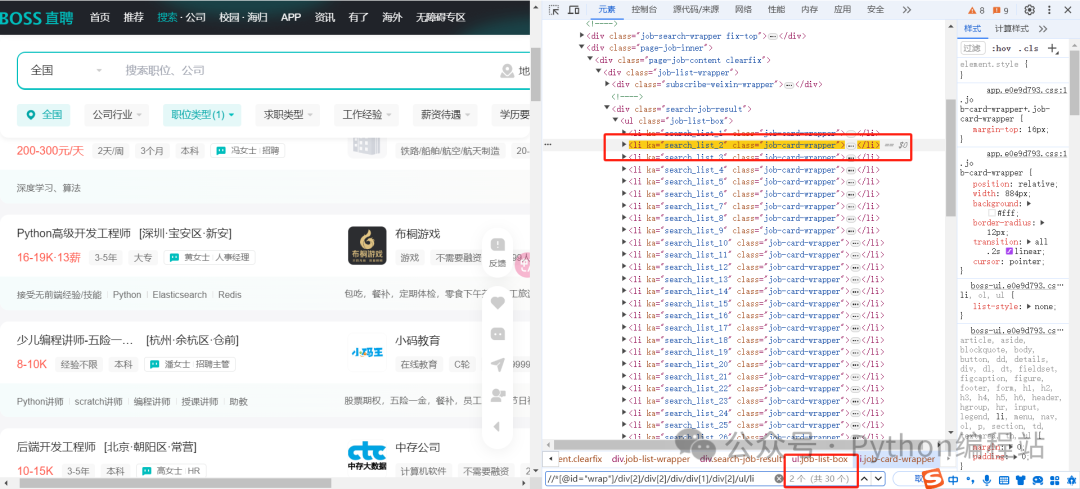The image size is (1080, 489).
Task: Open DevTools settings gear
Action: (x=1030, y=10)
